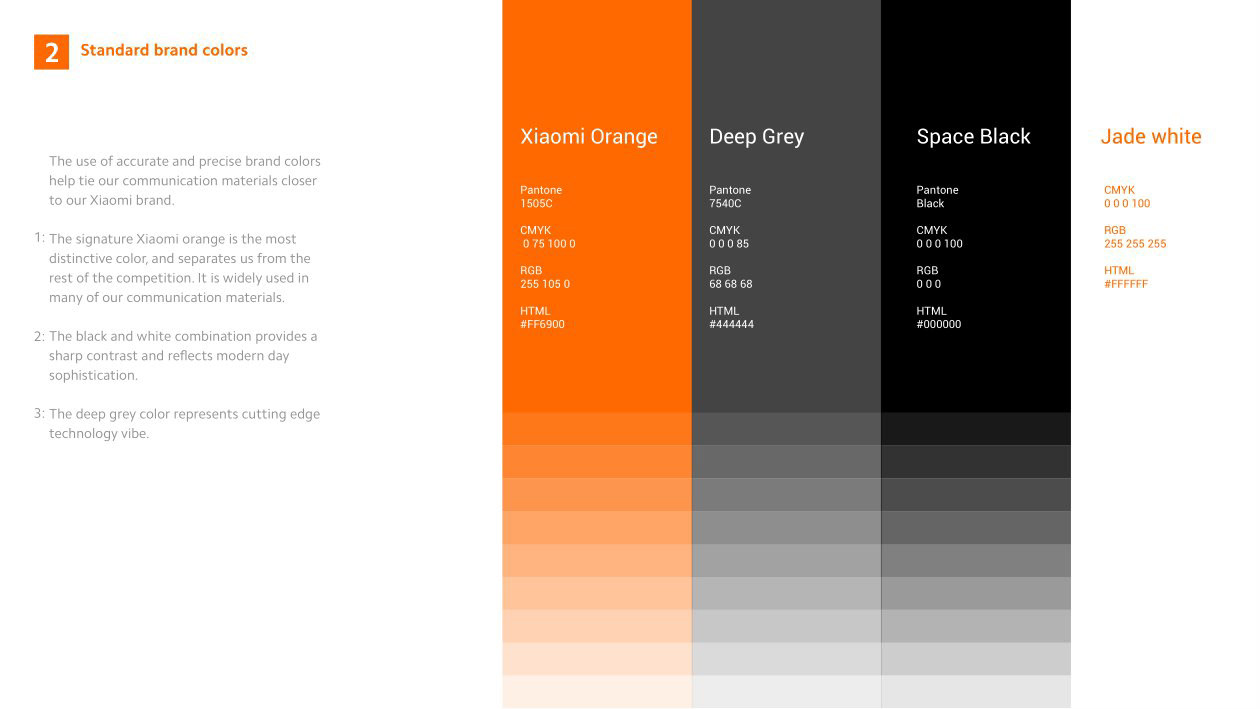Pick the lightest tint swatch of Space Black
The width and height of the screenshot is (1260, 709).
(976, 692)
